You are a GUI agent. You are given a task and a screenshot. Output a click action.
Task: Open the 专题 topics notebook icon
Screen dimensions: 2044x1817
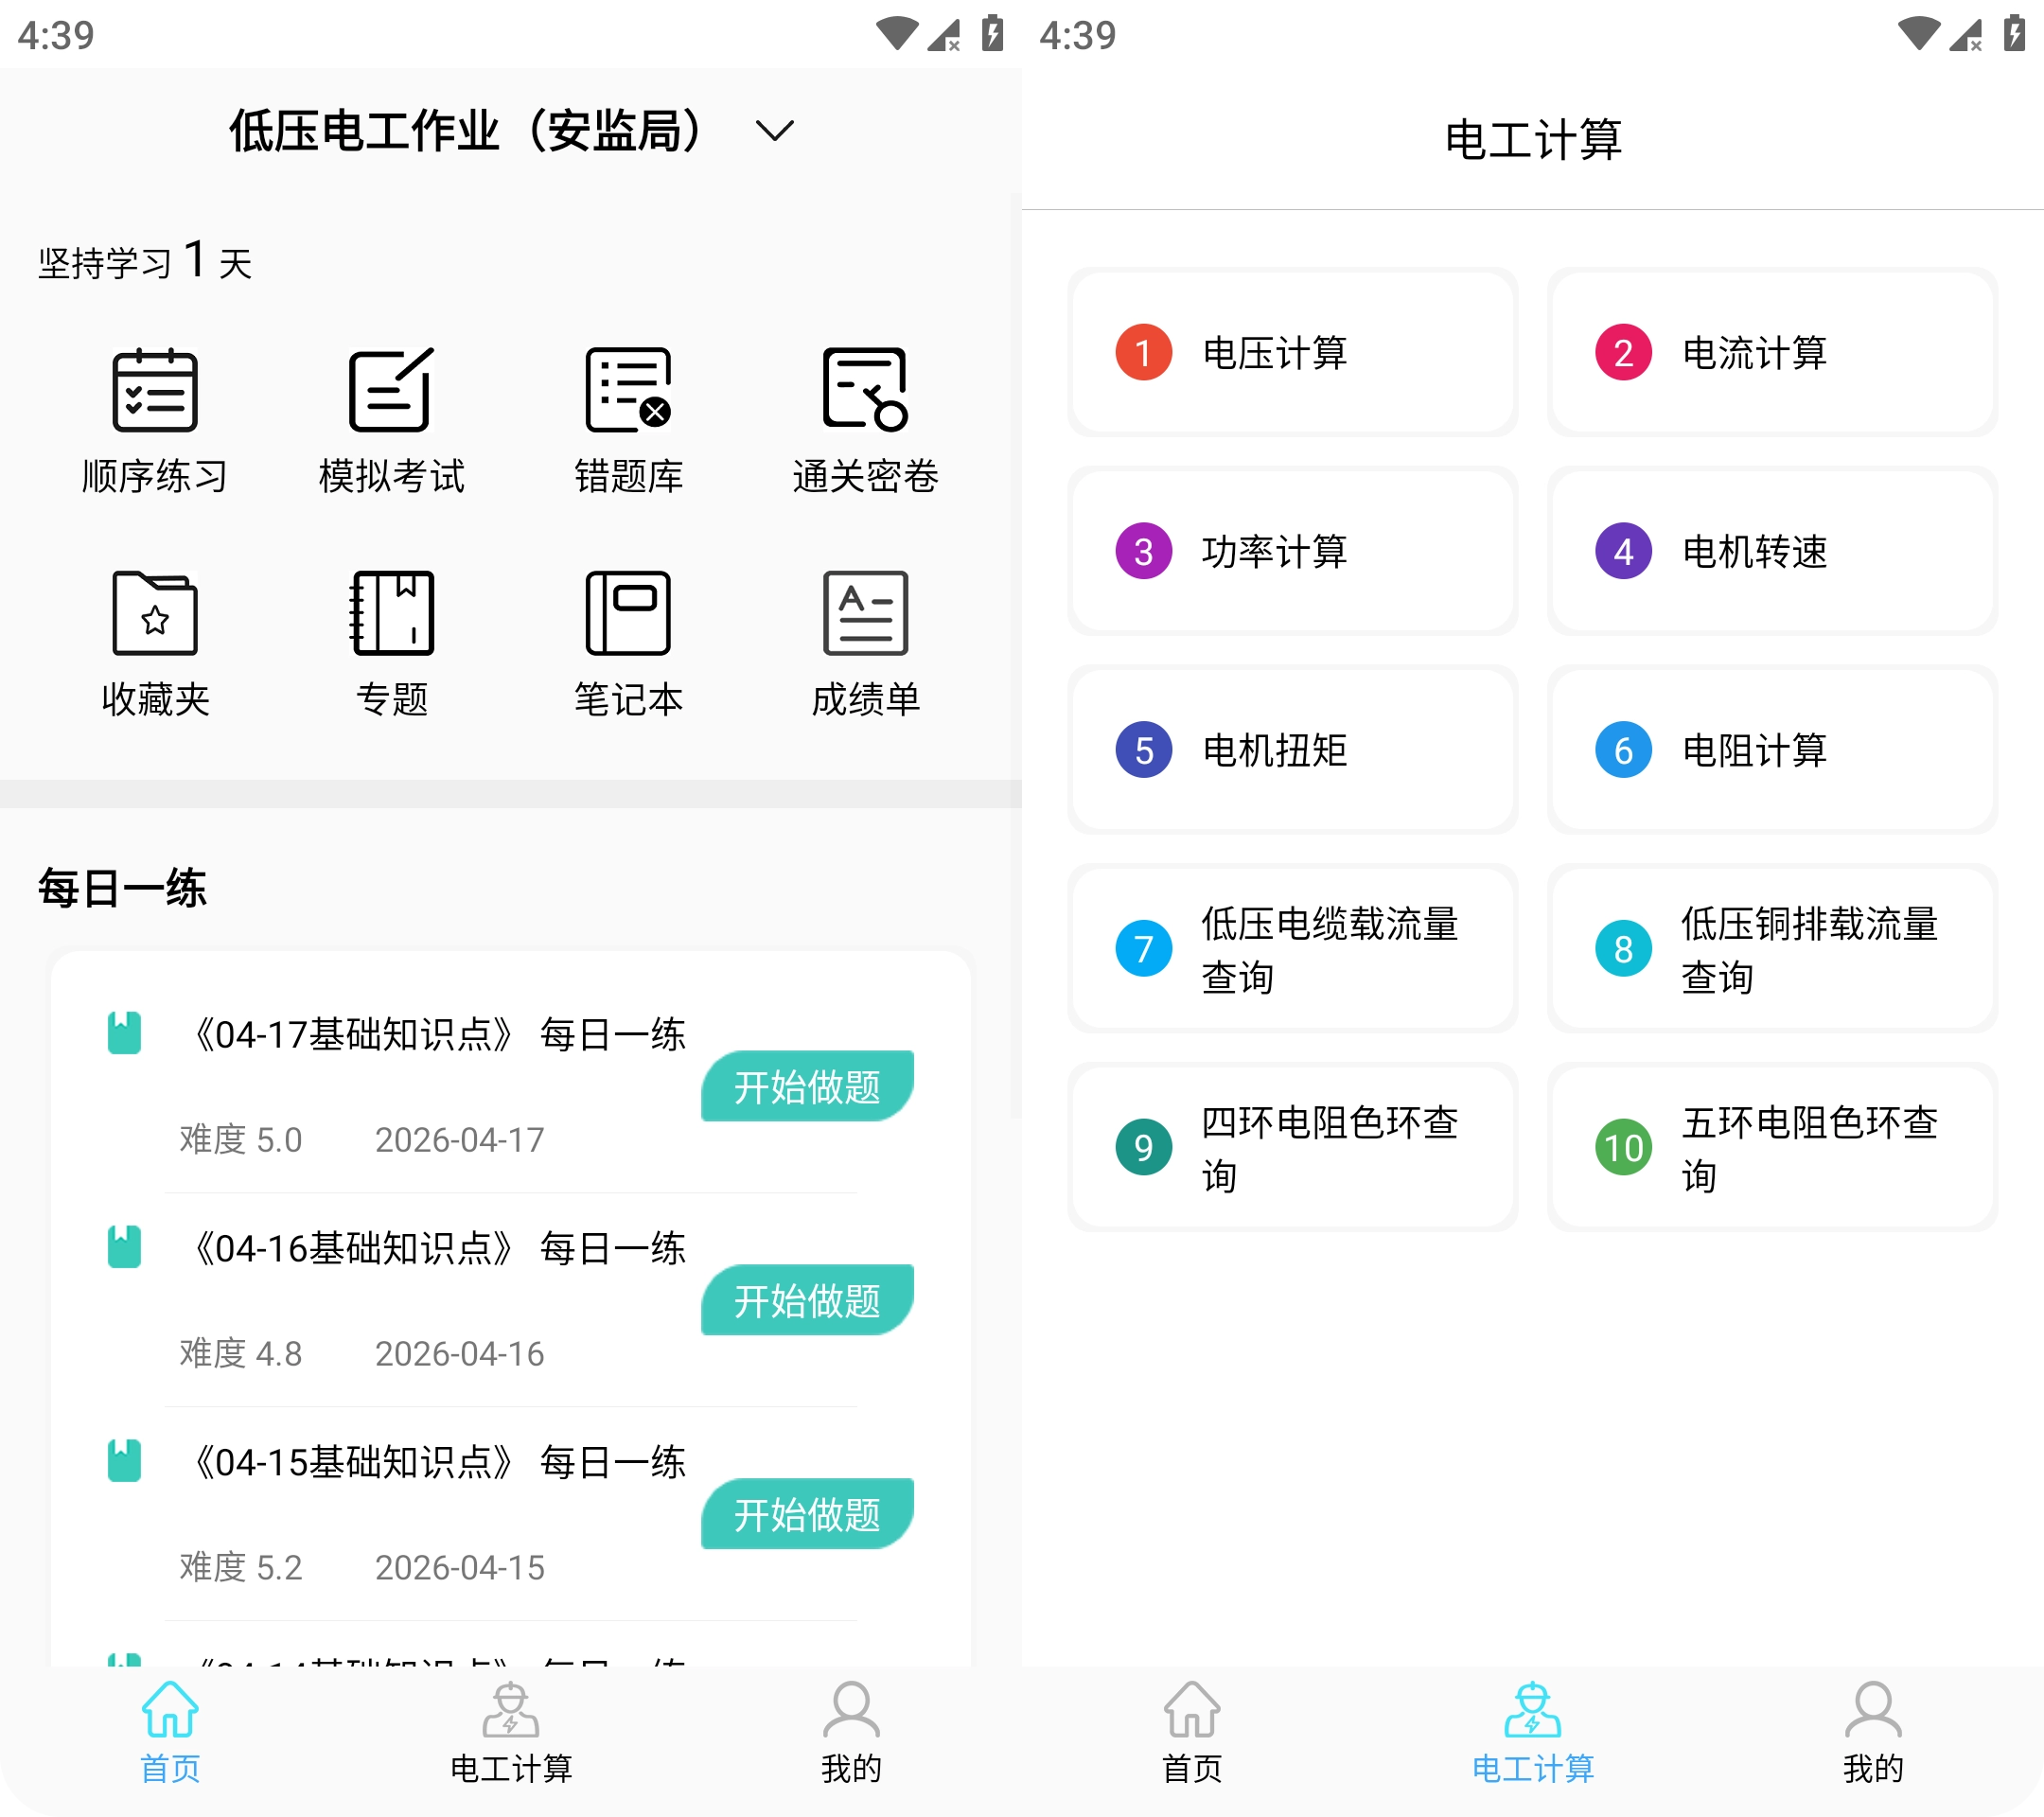pos(391,613)
